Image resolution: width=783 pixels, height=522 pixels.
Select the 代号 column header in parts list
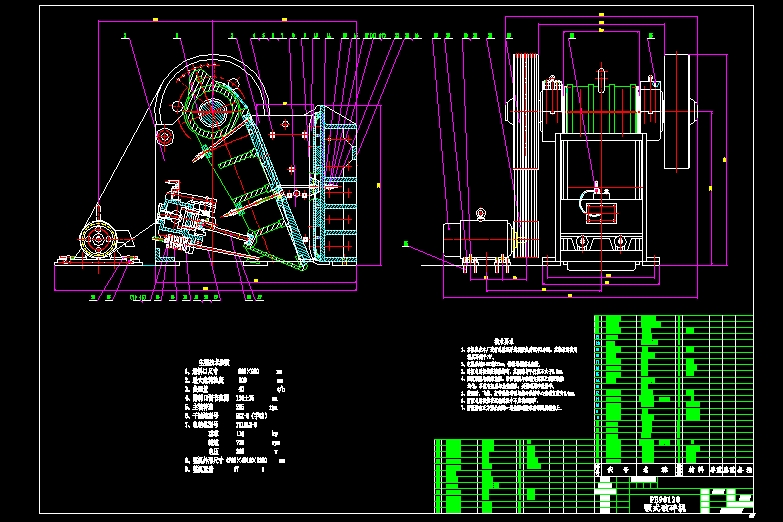click(x=617, y=470)
